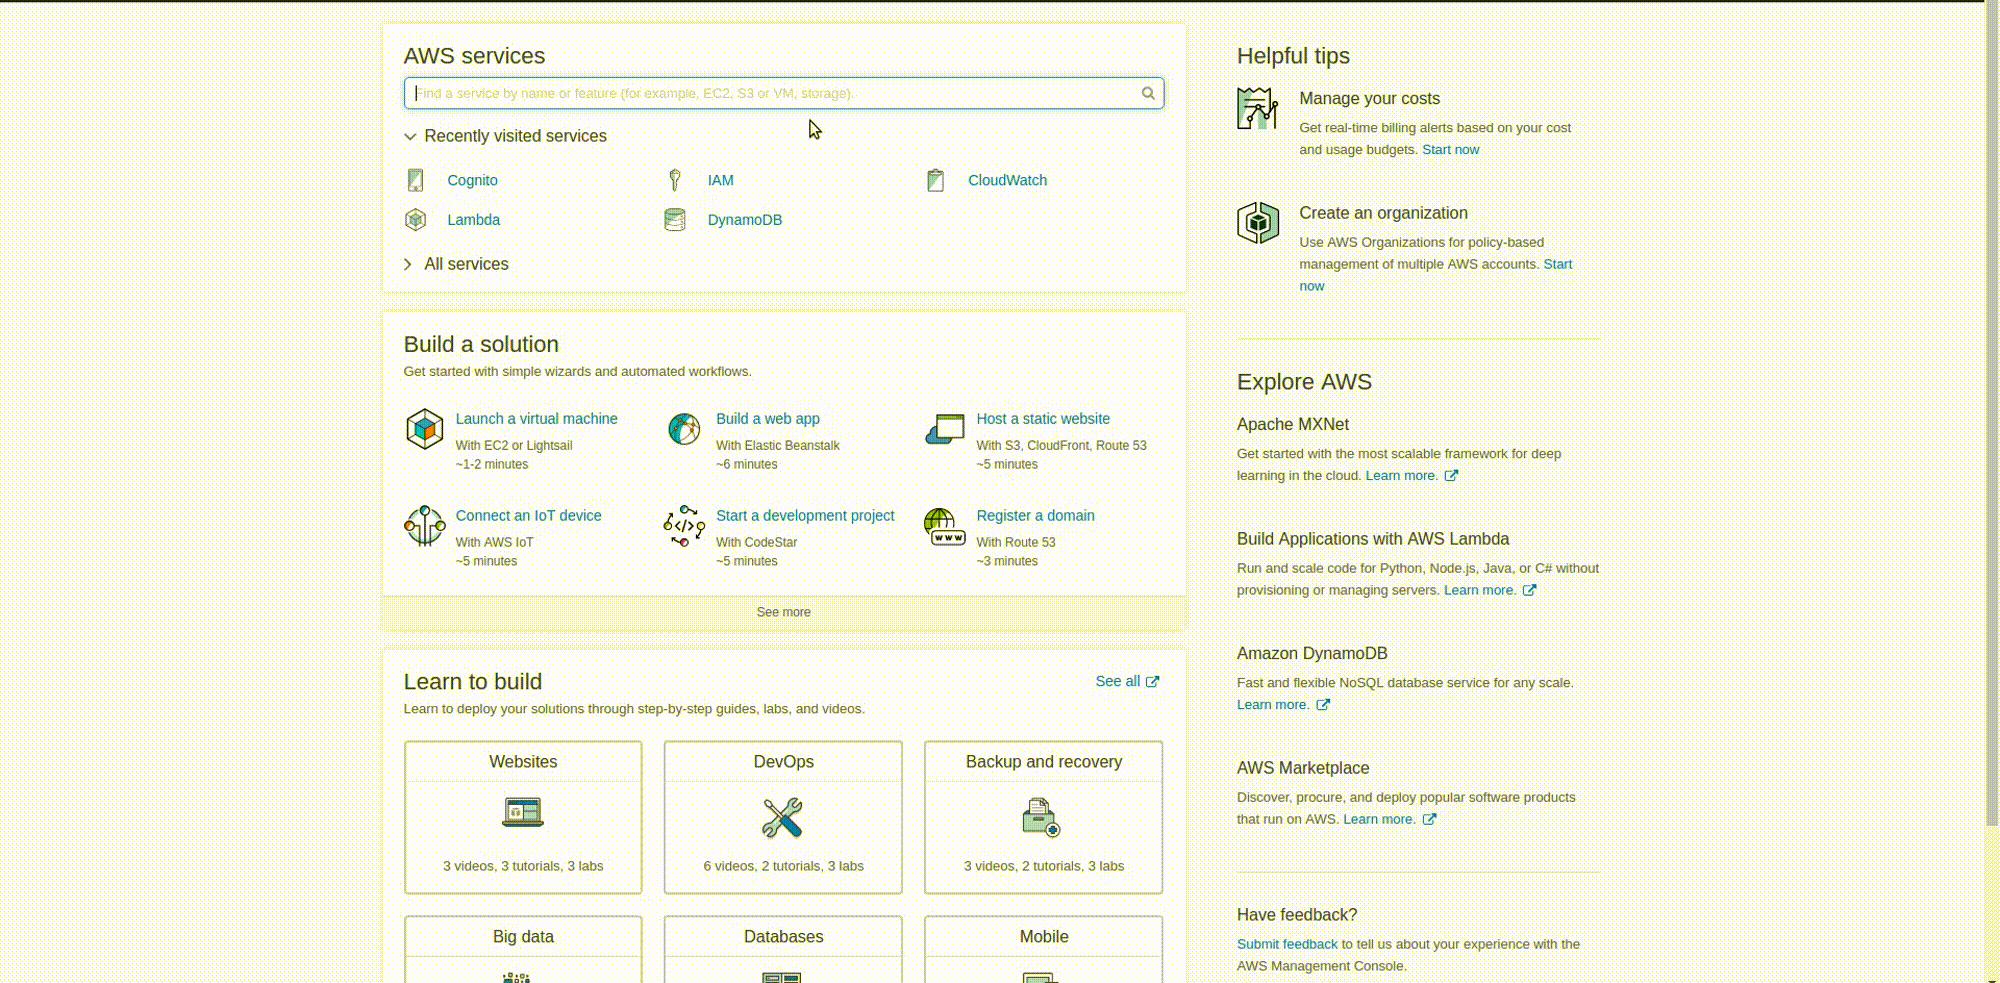Click the Connect an IoT device icon
This screenshot has width=2000, height=983.
(424, 526)
